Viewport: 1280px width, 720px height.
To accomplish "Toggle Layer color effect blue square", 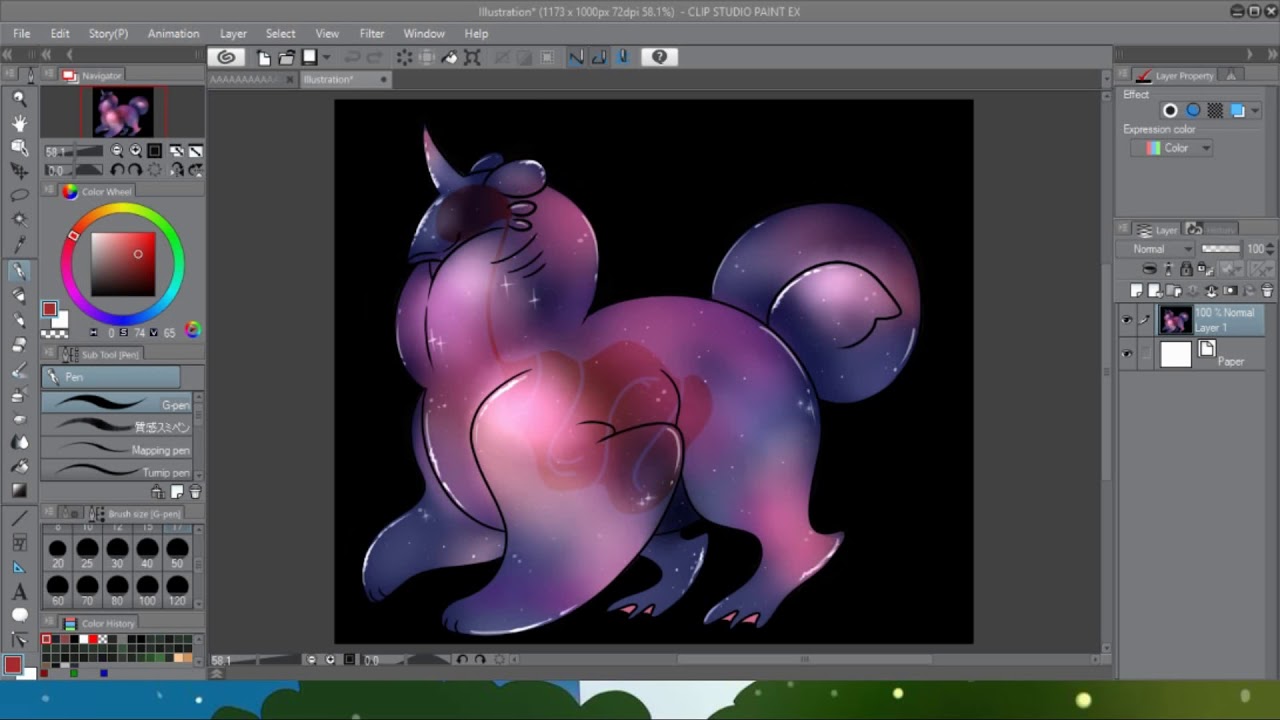I will pos(1238,110).
